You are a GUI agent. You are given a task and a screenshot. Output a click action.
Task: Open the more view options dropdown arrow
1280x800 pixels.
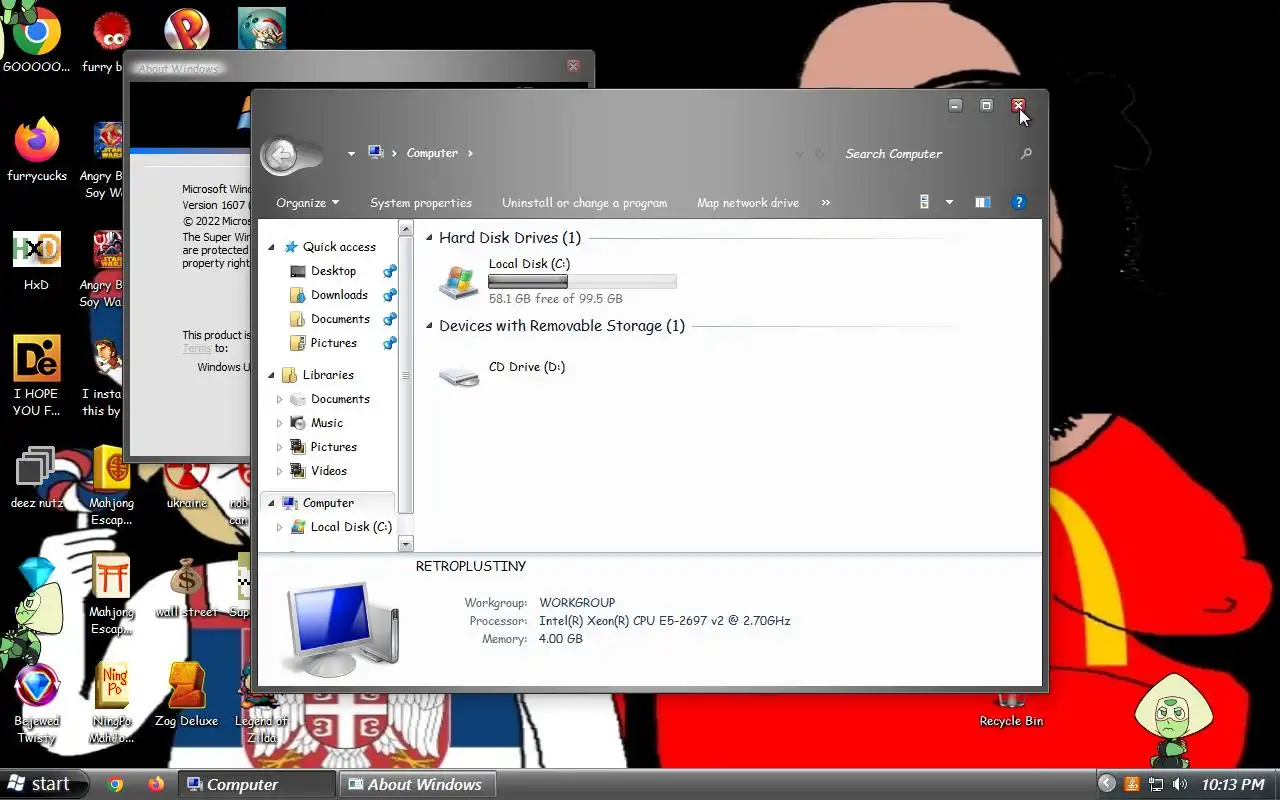coord(949,202)
